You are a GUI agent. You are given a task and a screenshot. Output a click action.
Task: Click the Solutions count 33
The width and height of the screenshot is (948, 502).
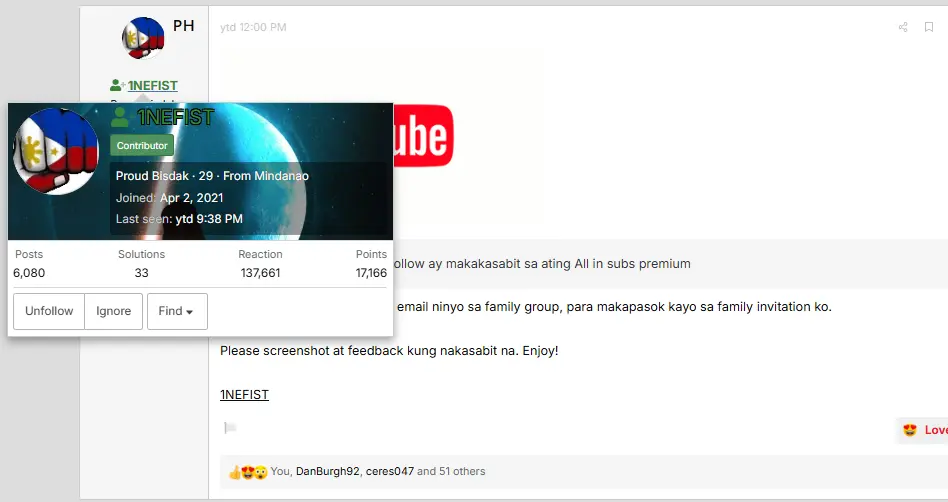coord(141,273)
